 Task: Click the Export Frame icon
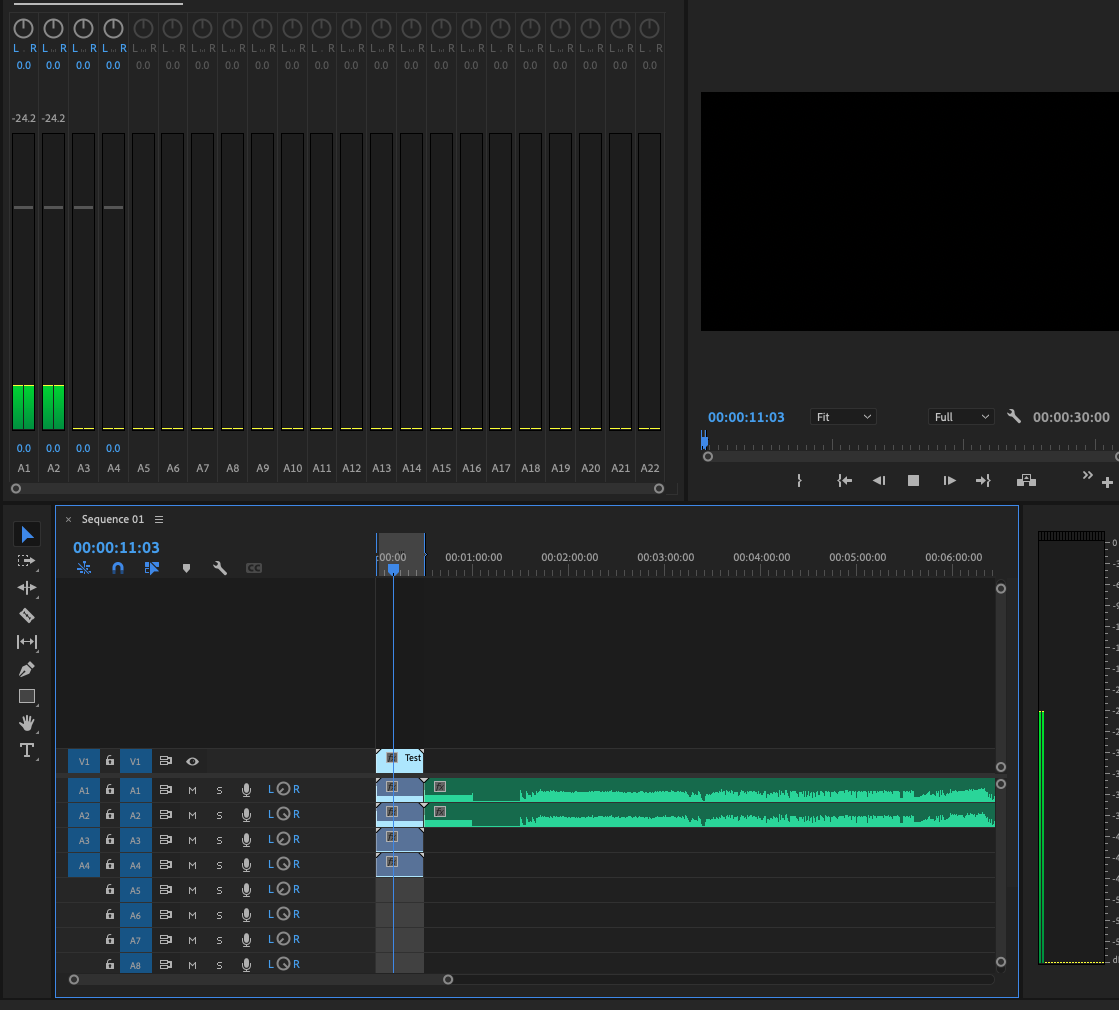[1026, 481]
